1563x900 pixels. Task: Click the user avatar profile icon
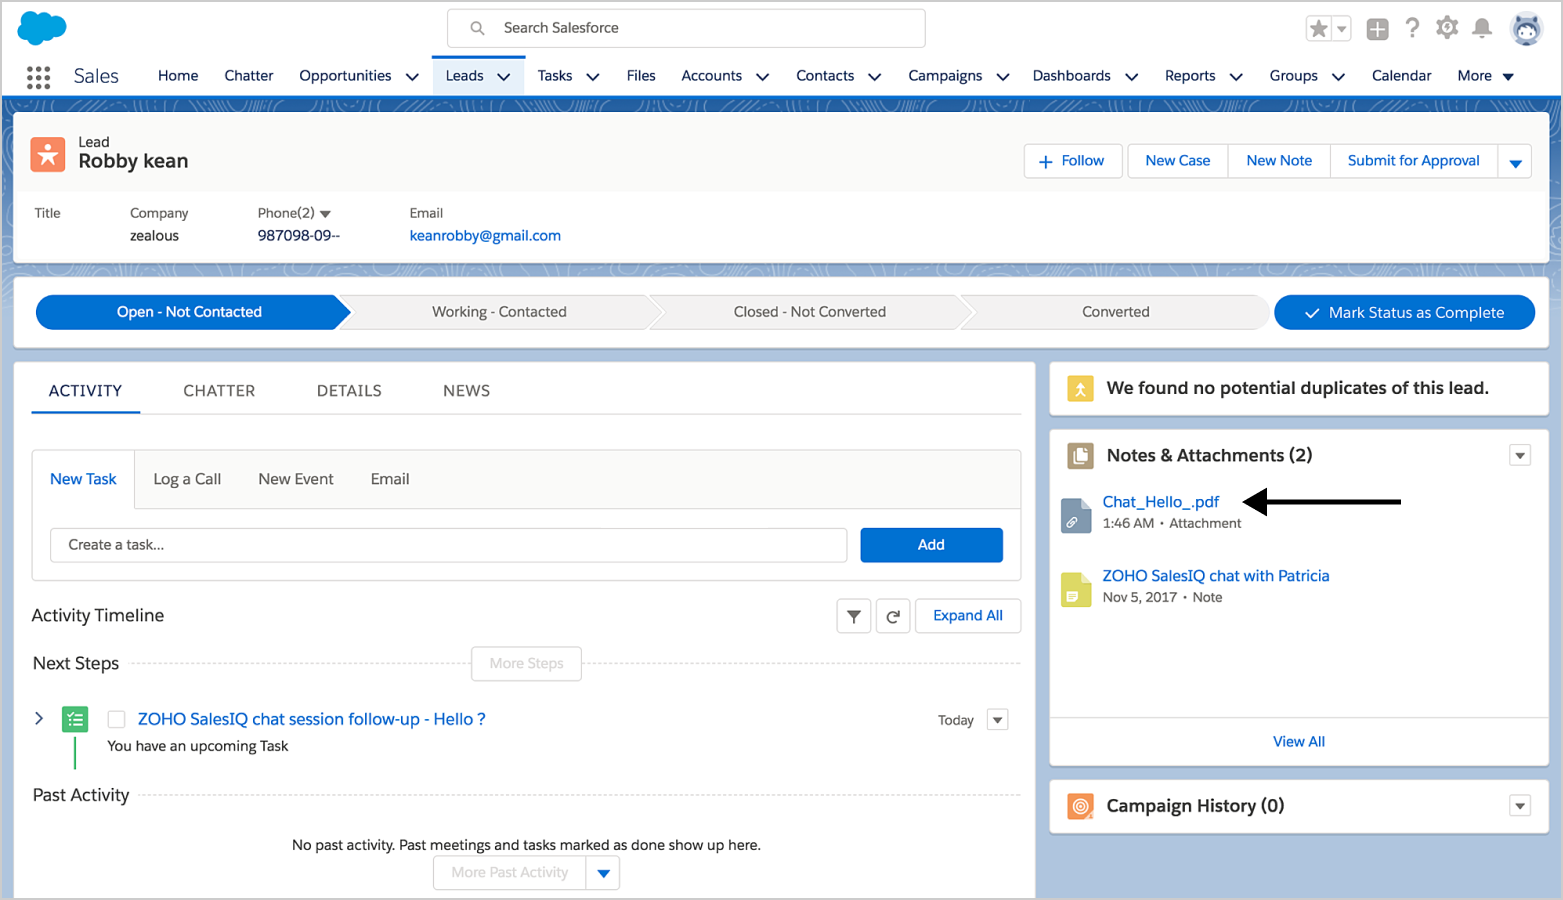(x=1526, y=29)
